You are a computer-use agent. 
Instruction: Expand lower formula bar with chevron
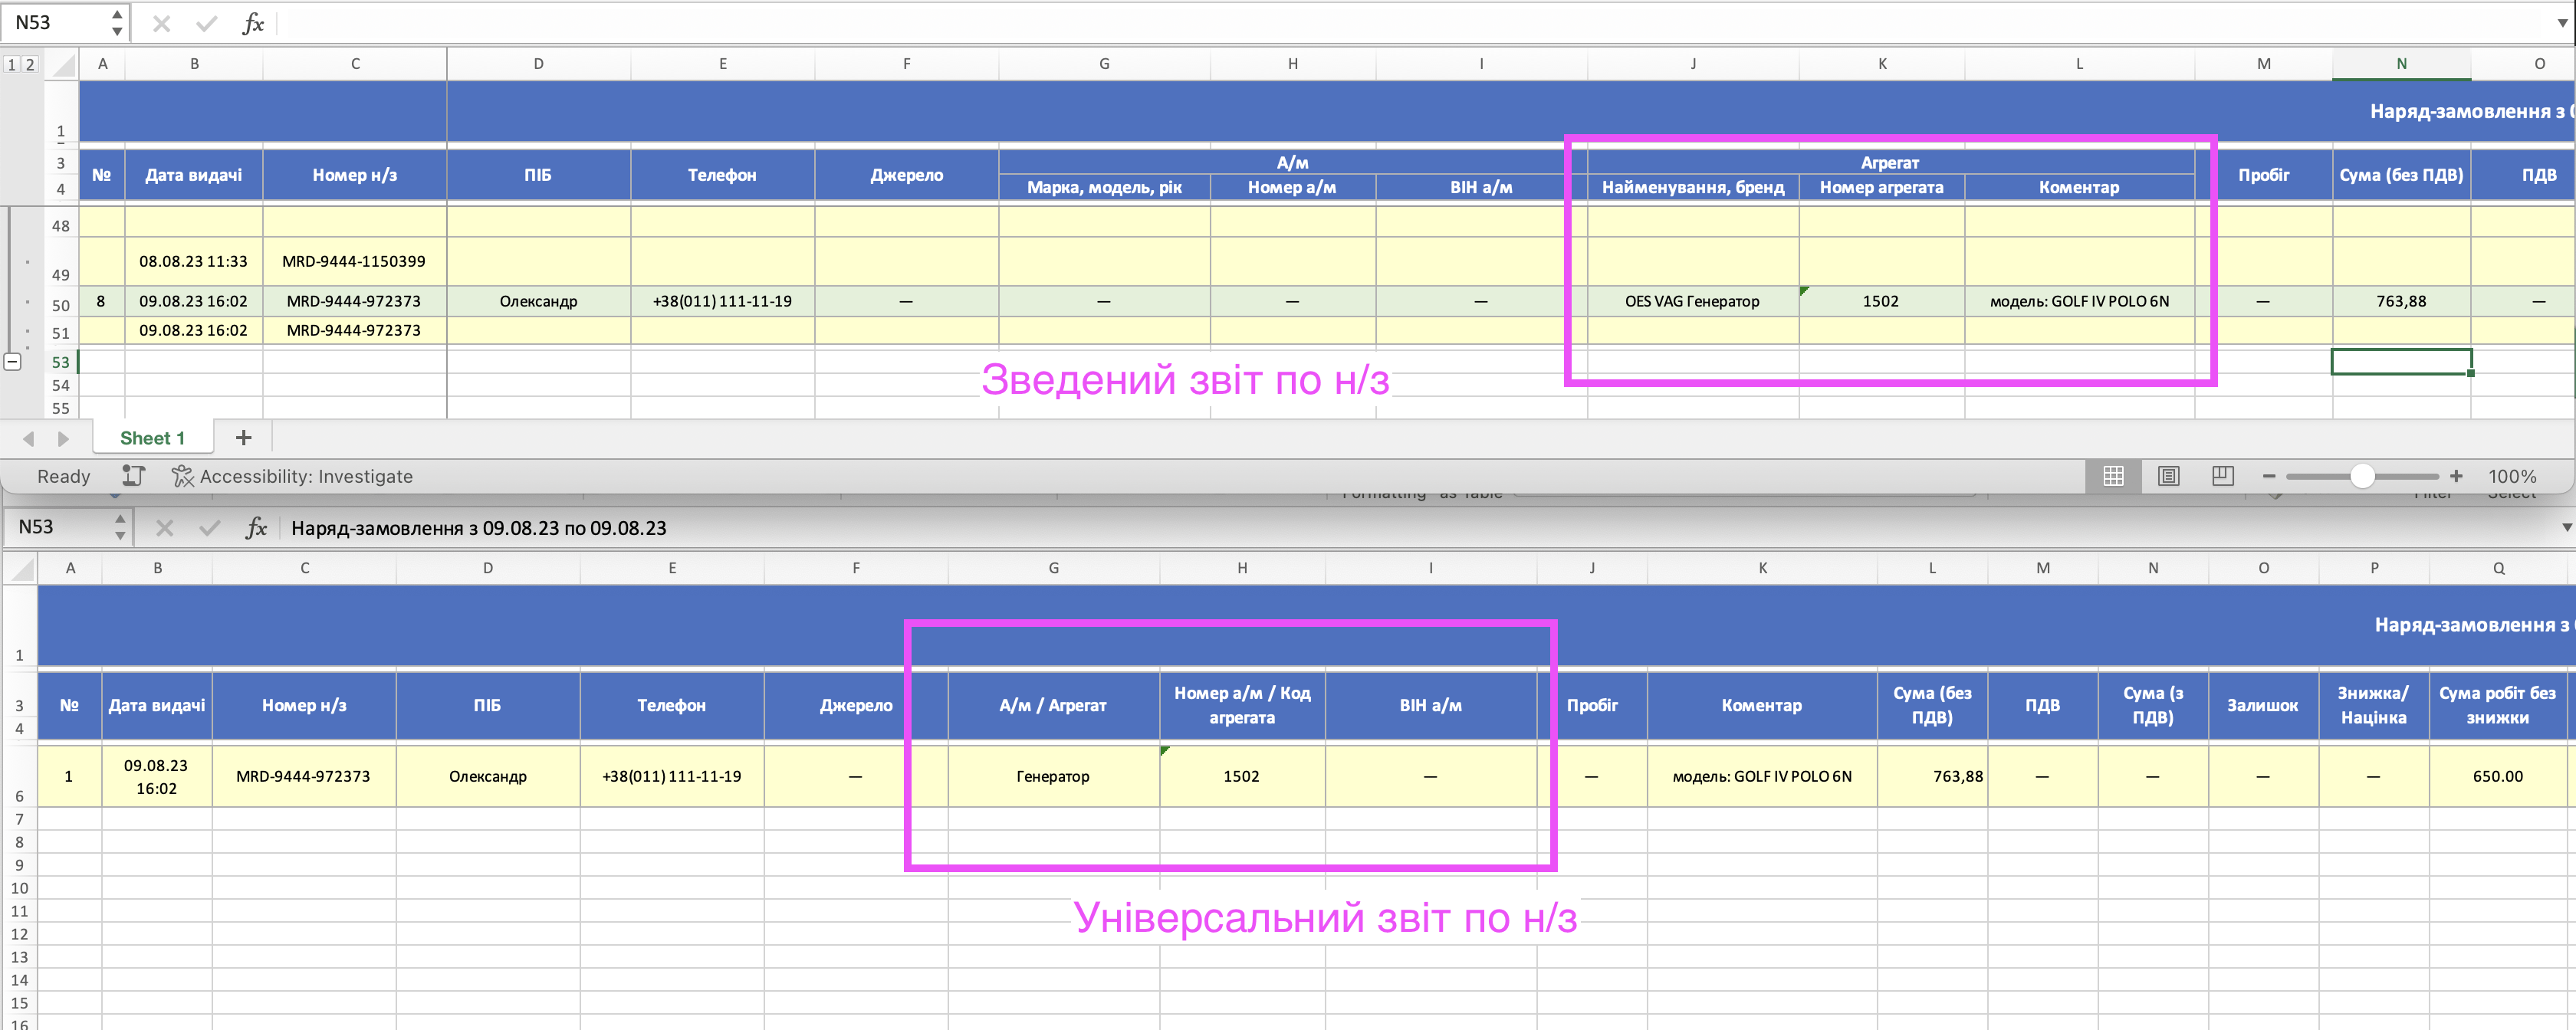tap(2565, 527)
